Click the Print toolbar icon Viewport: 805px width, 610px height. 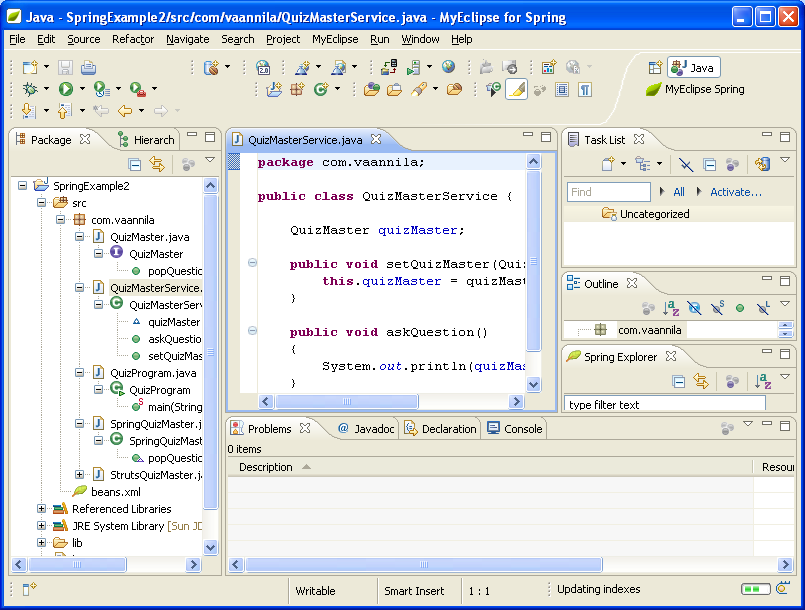coord(88,67)
